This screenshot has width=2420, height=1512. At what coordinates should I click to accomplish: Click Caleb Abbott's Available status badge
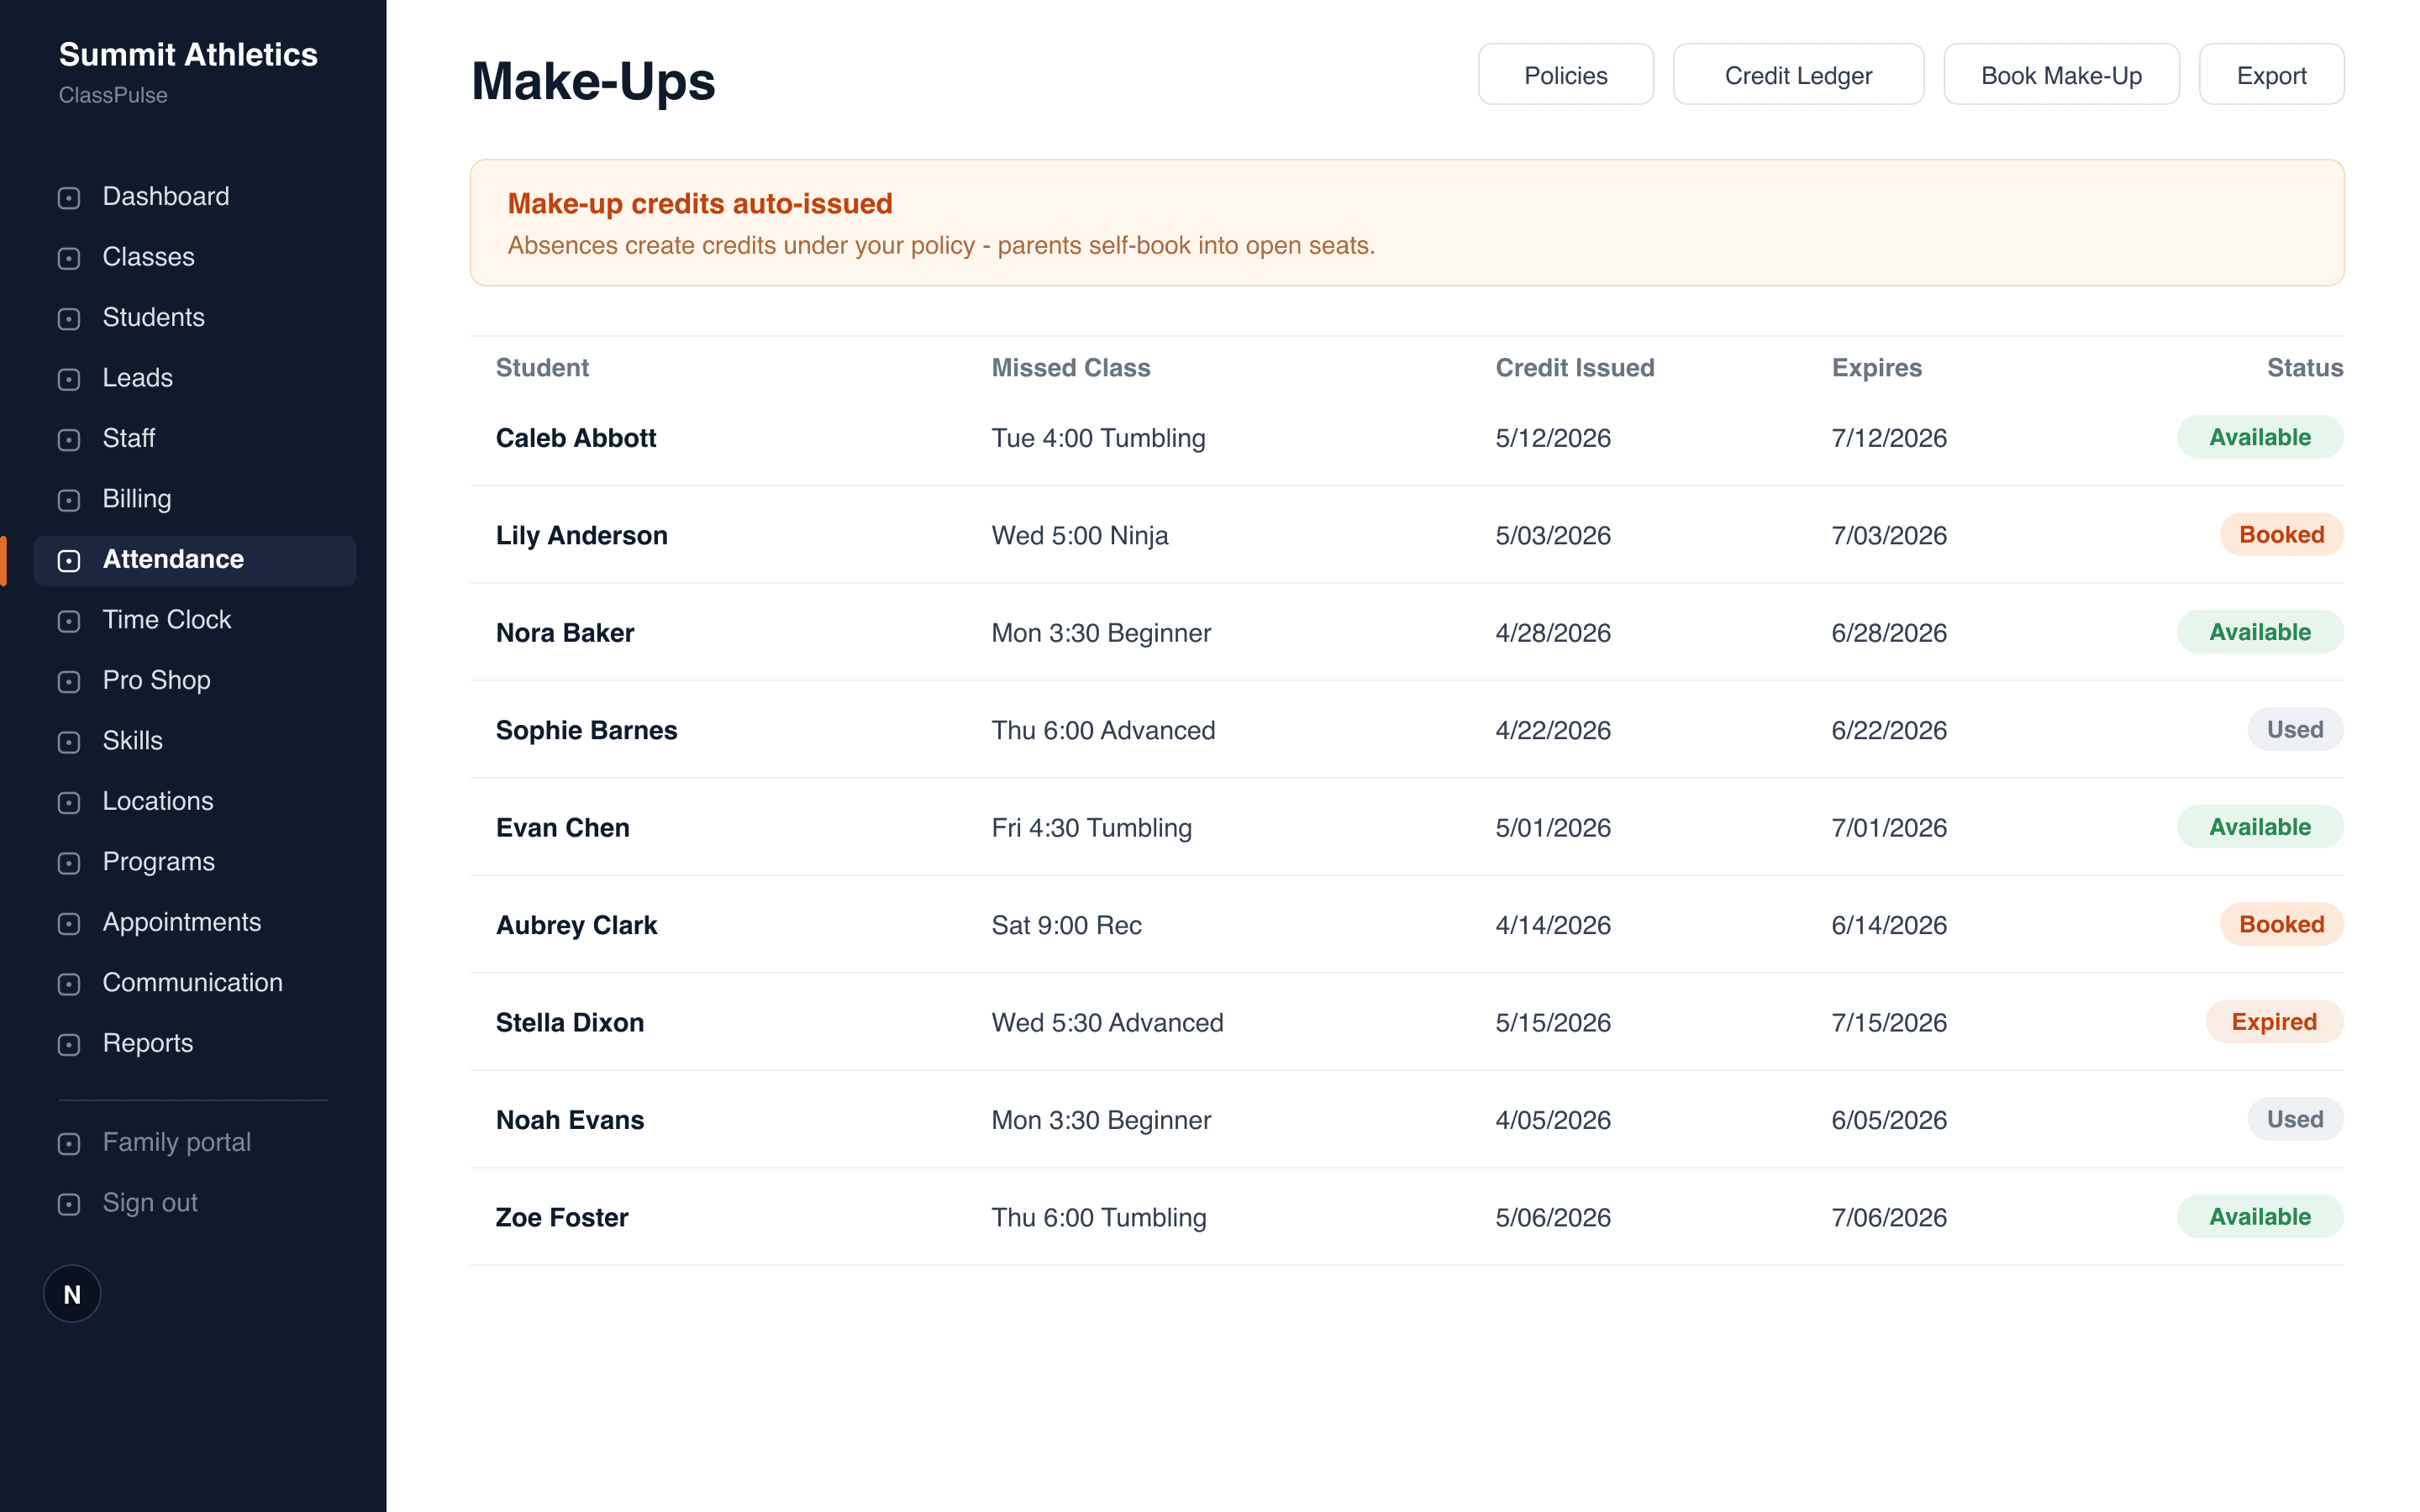[2260, 437]
